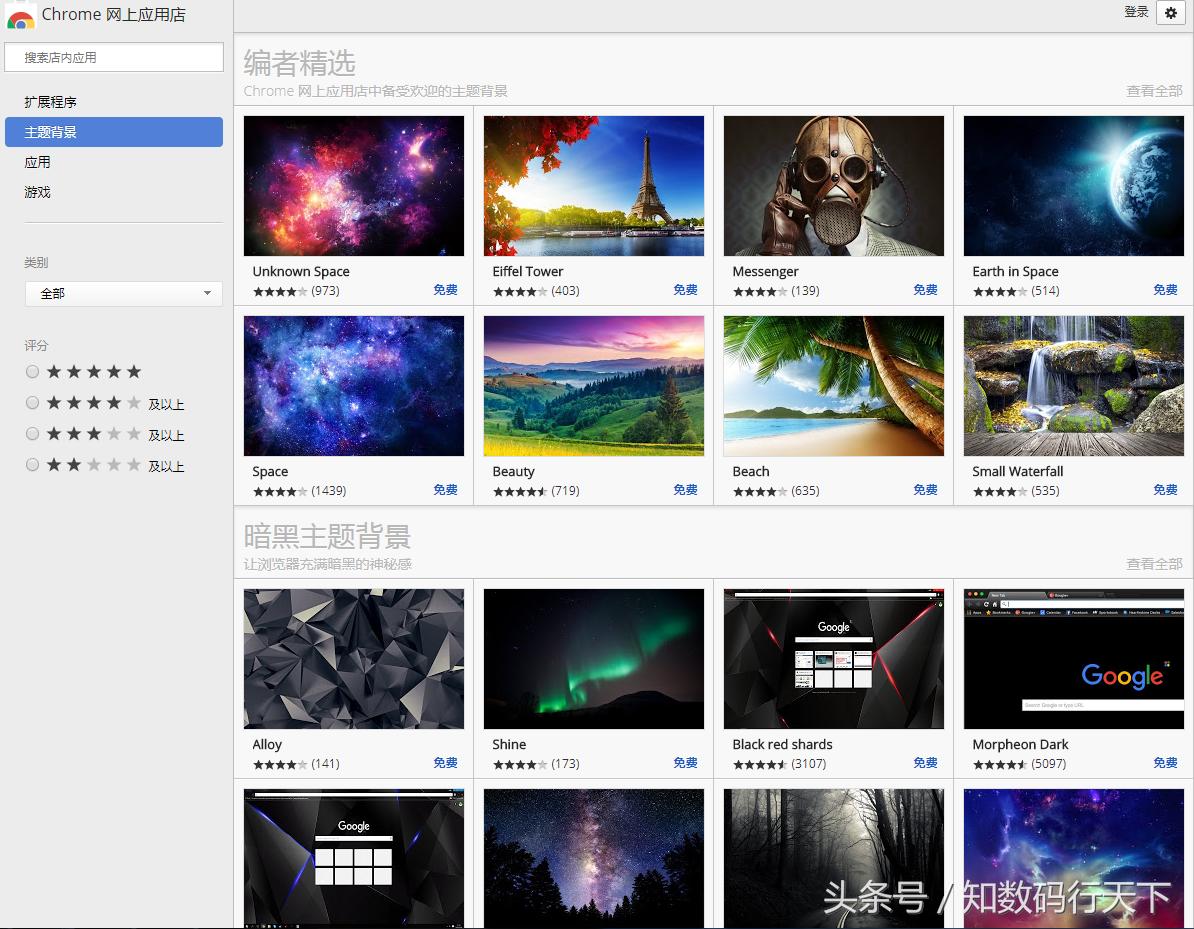The width and height of the screenshot is (1194, 929).
Task: Open the Unknown Space theme thumbnail
Action: pyautogui.click(x=353, y=185)
